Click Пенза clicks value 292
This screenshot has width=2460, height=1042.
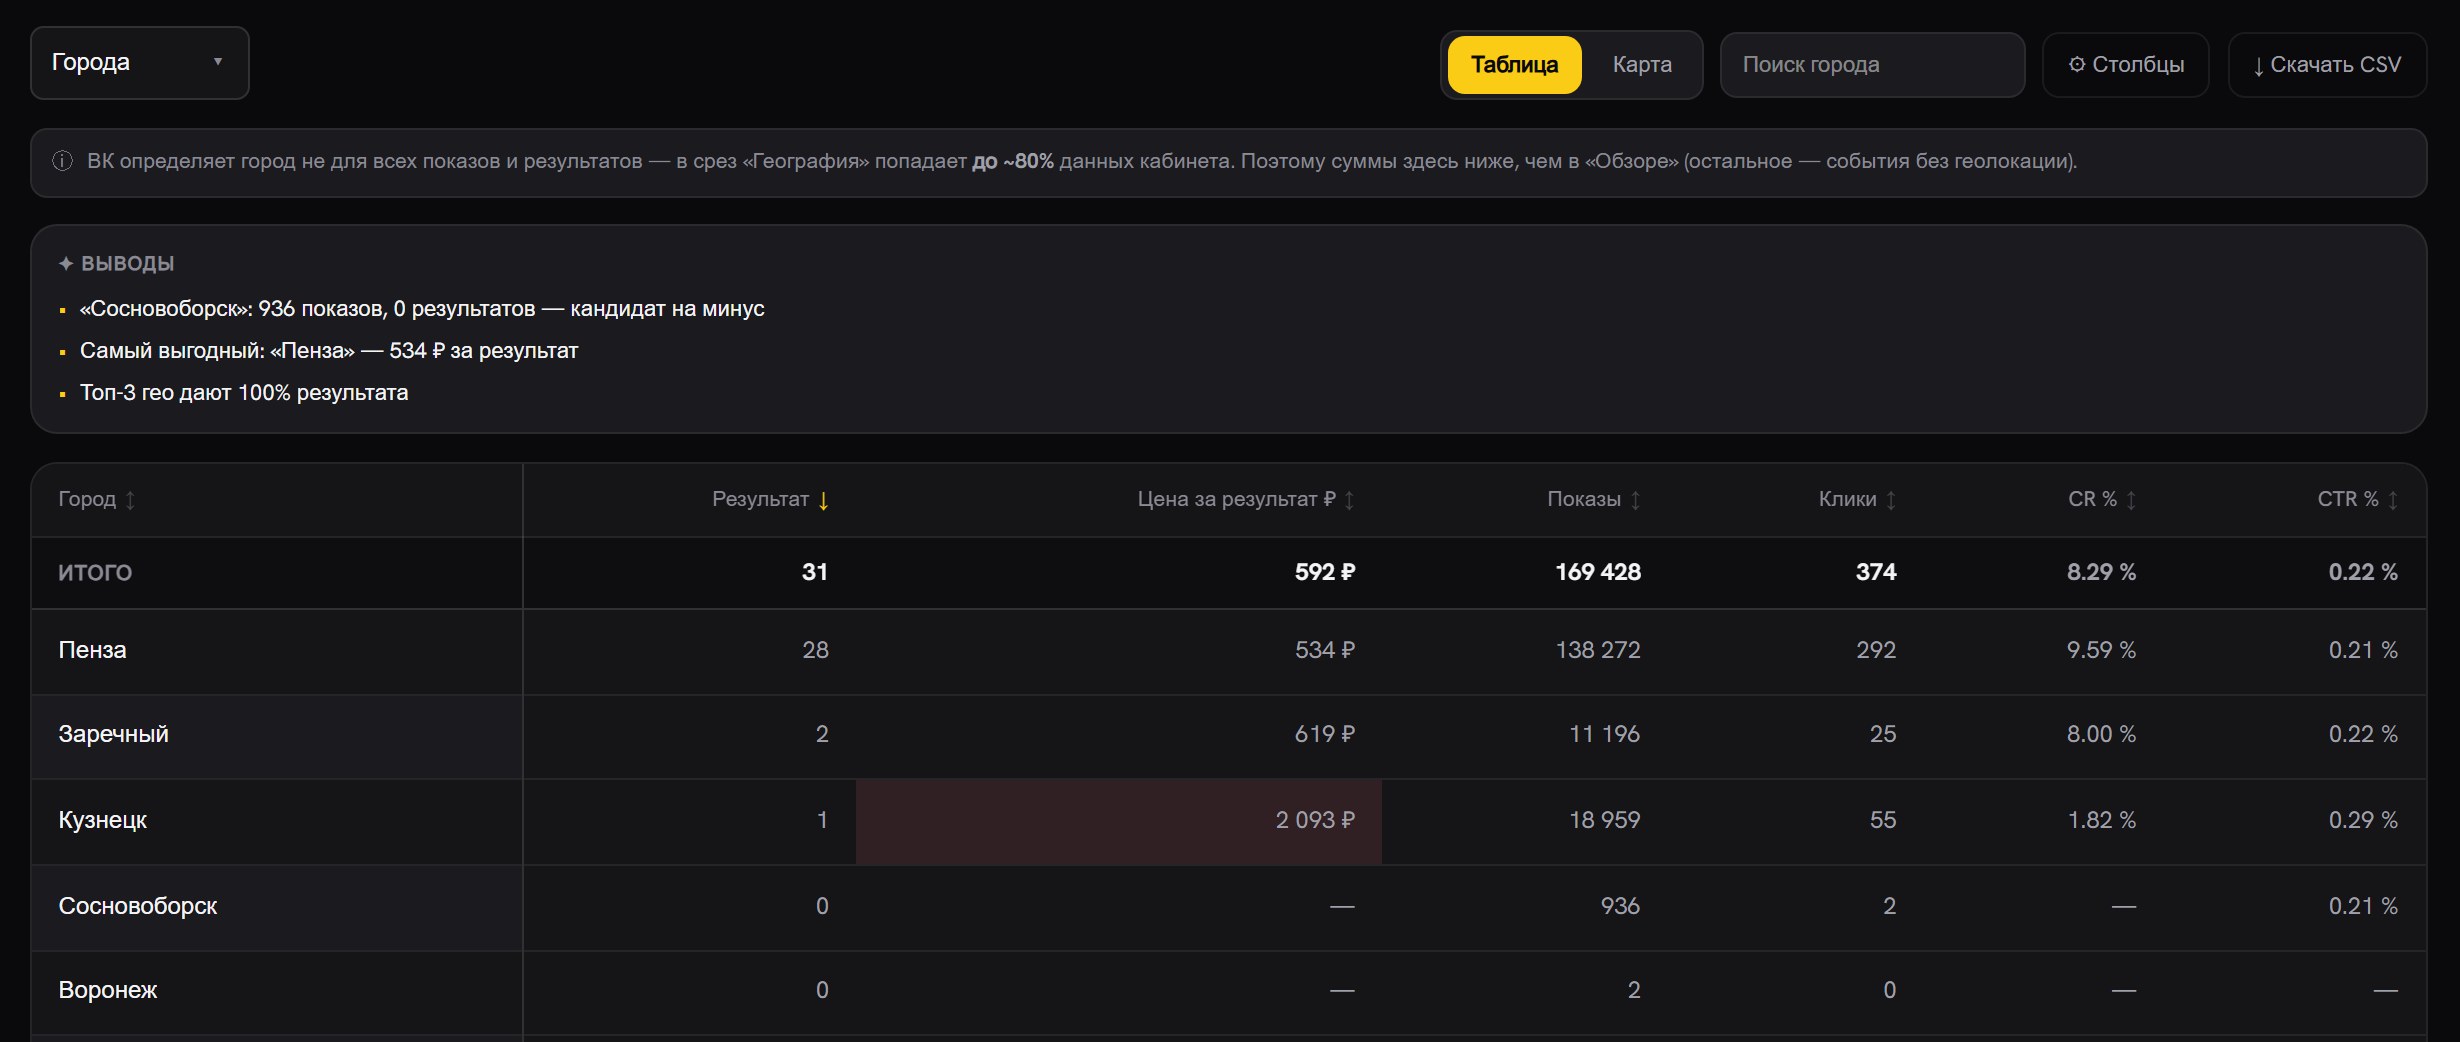click(x=1876, y=651)
